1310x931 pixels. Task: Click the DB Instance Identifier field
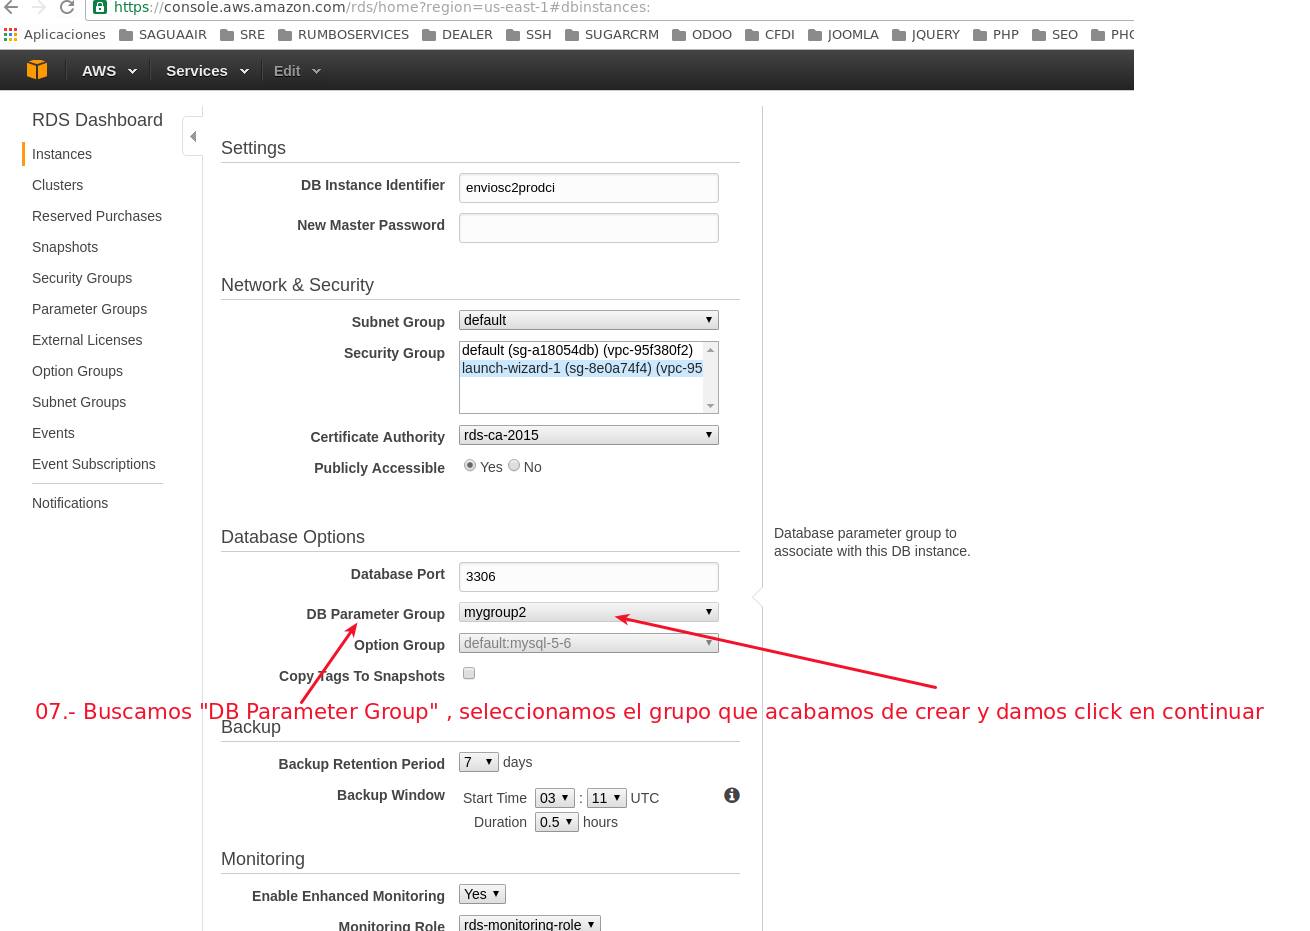pos(589,188)
